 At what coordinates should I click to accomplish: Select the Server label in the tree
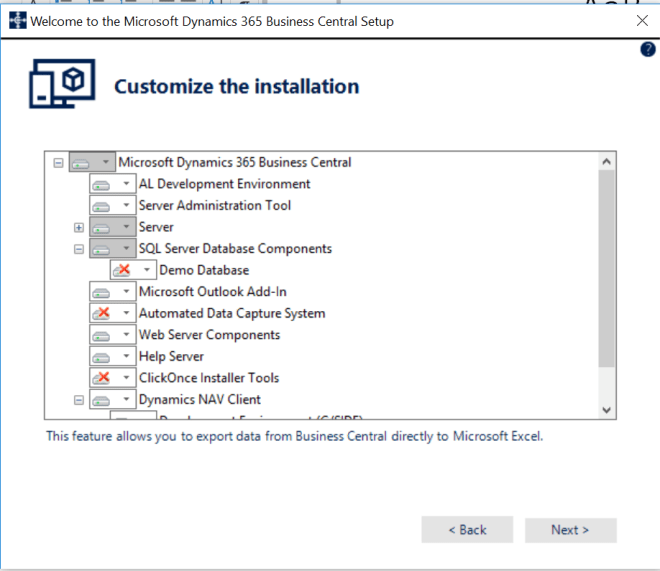click(x=156, y=227)
